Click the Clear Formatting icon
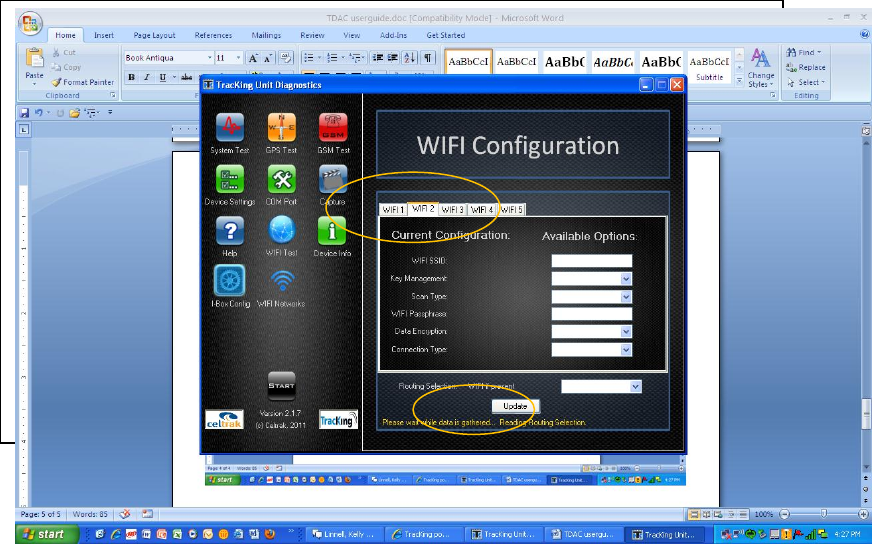Screen dimensions: 872x544 285,57
